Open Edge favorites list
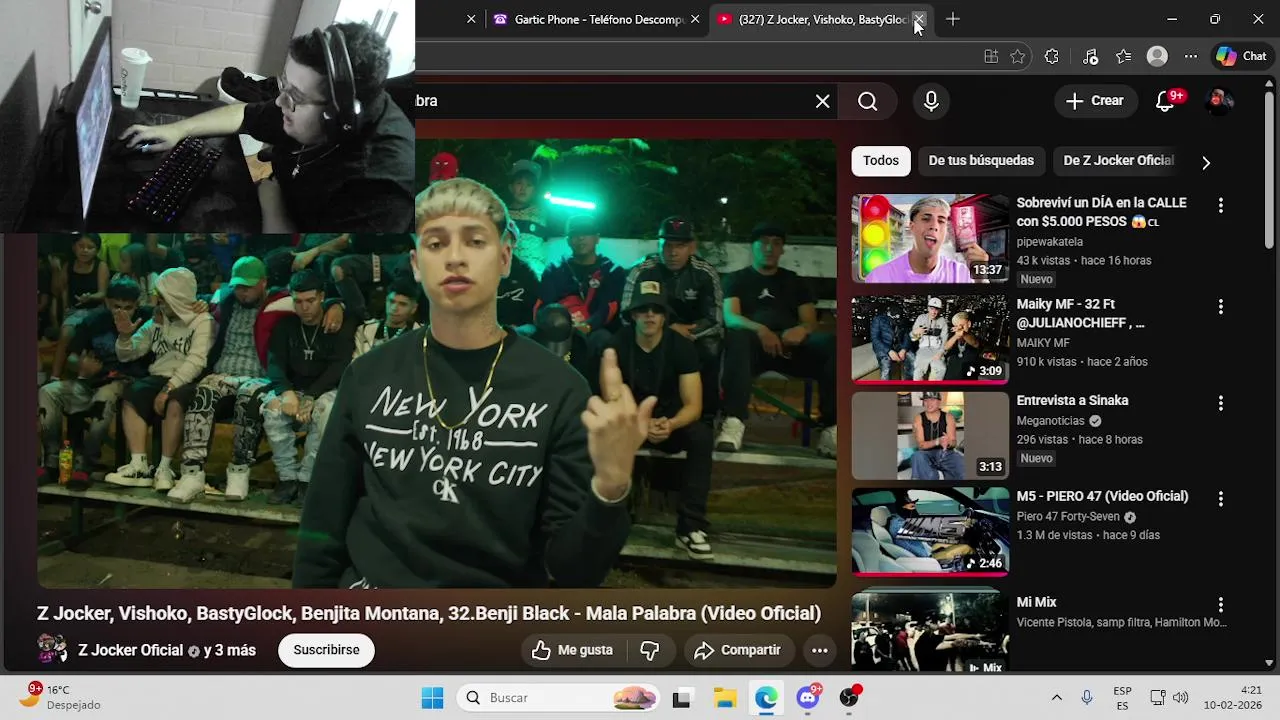Screen dimensions: 1280x720 click(x=1124, y=57)
